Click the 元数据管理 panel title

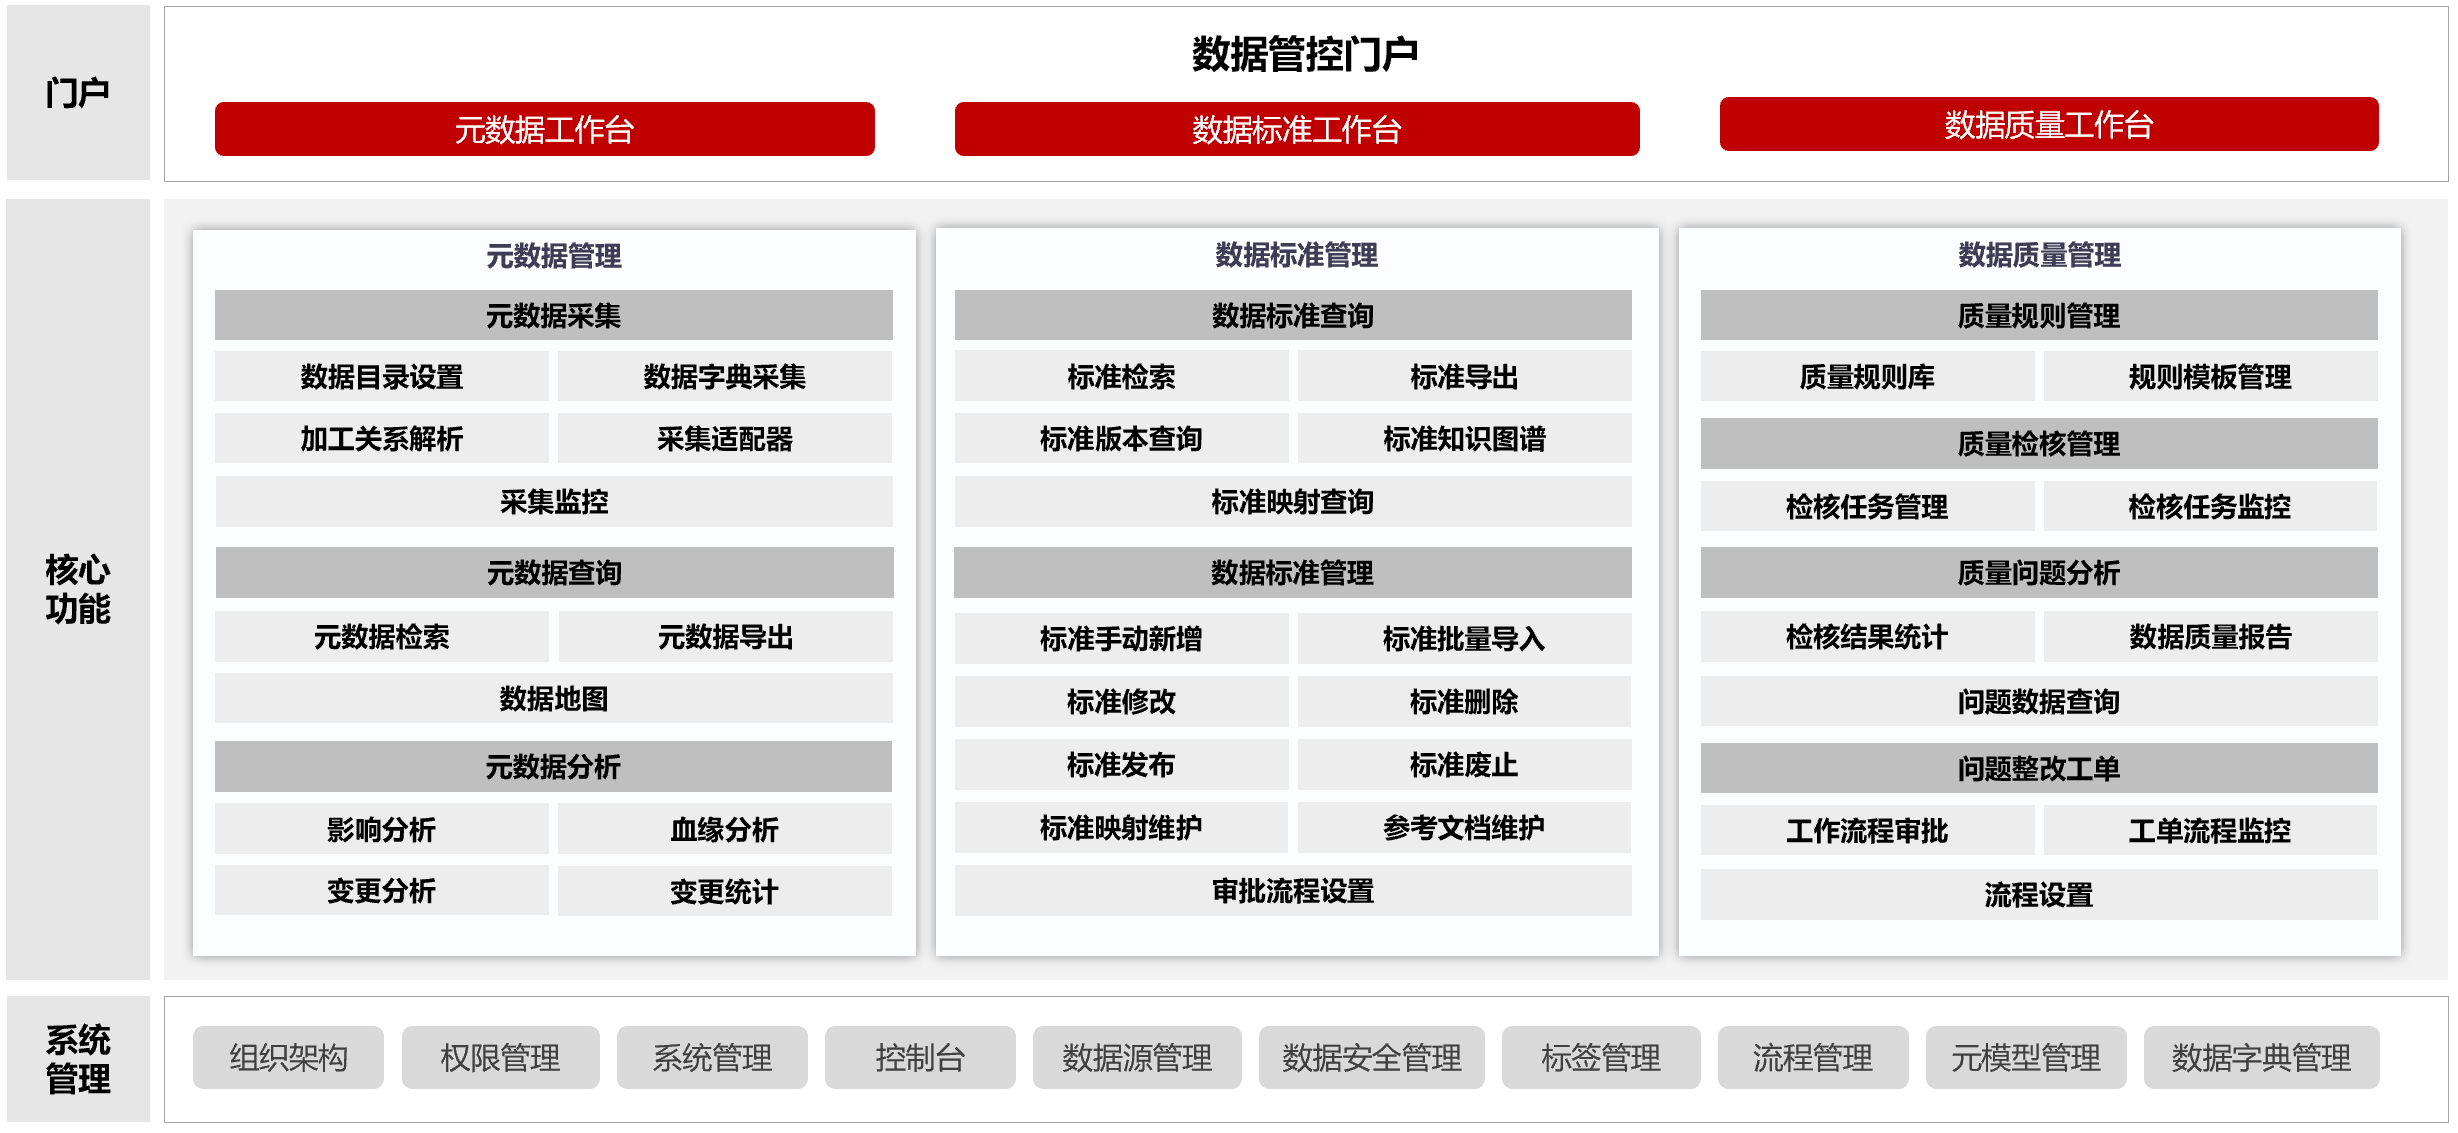click(x=554, y=256)
